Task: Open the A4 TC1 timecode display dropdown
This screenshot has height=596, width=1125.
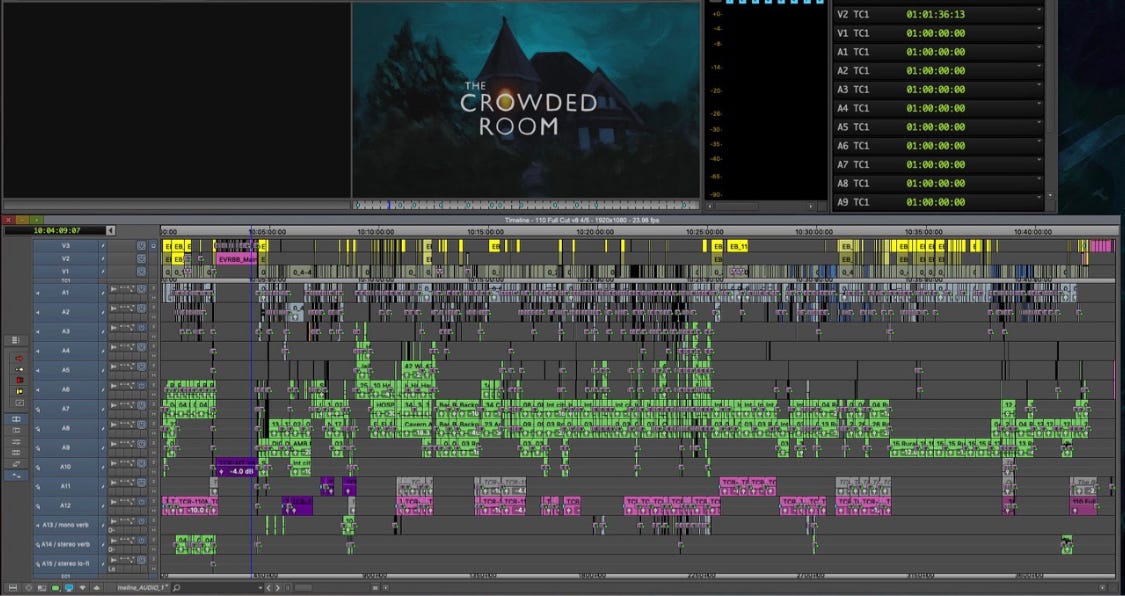Action: pyautogui.click(x=1039, y=103)
